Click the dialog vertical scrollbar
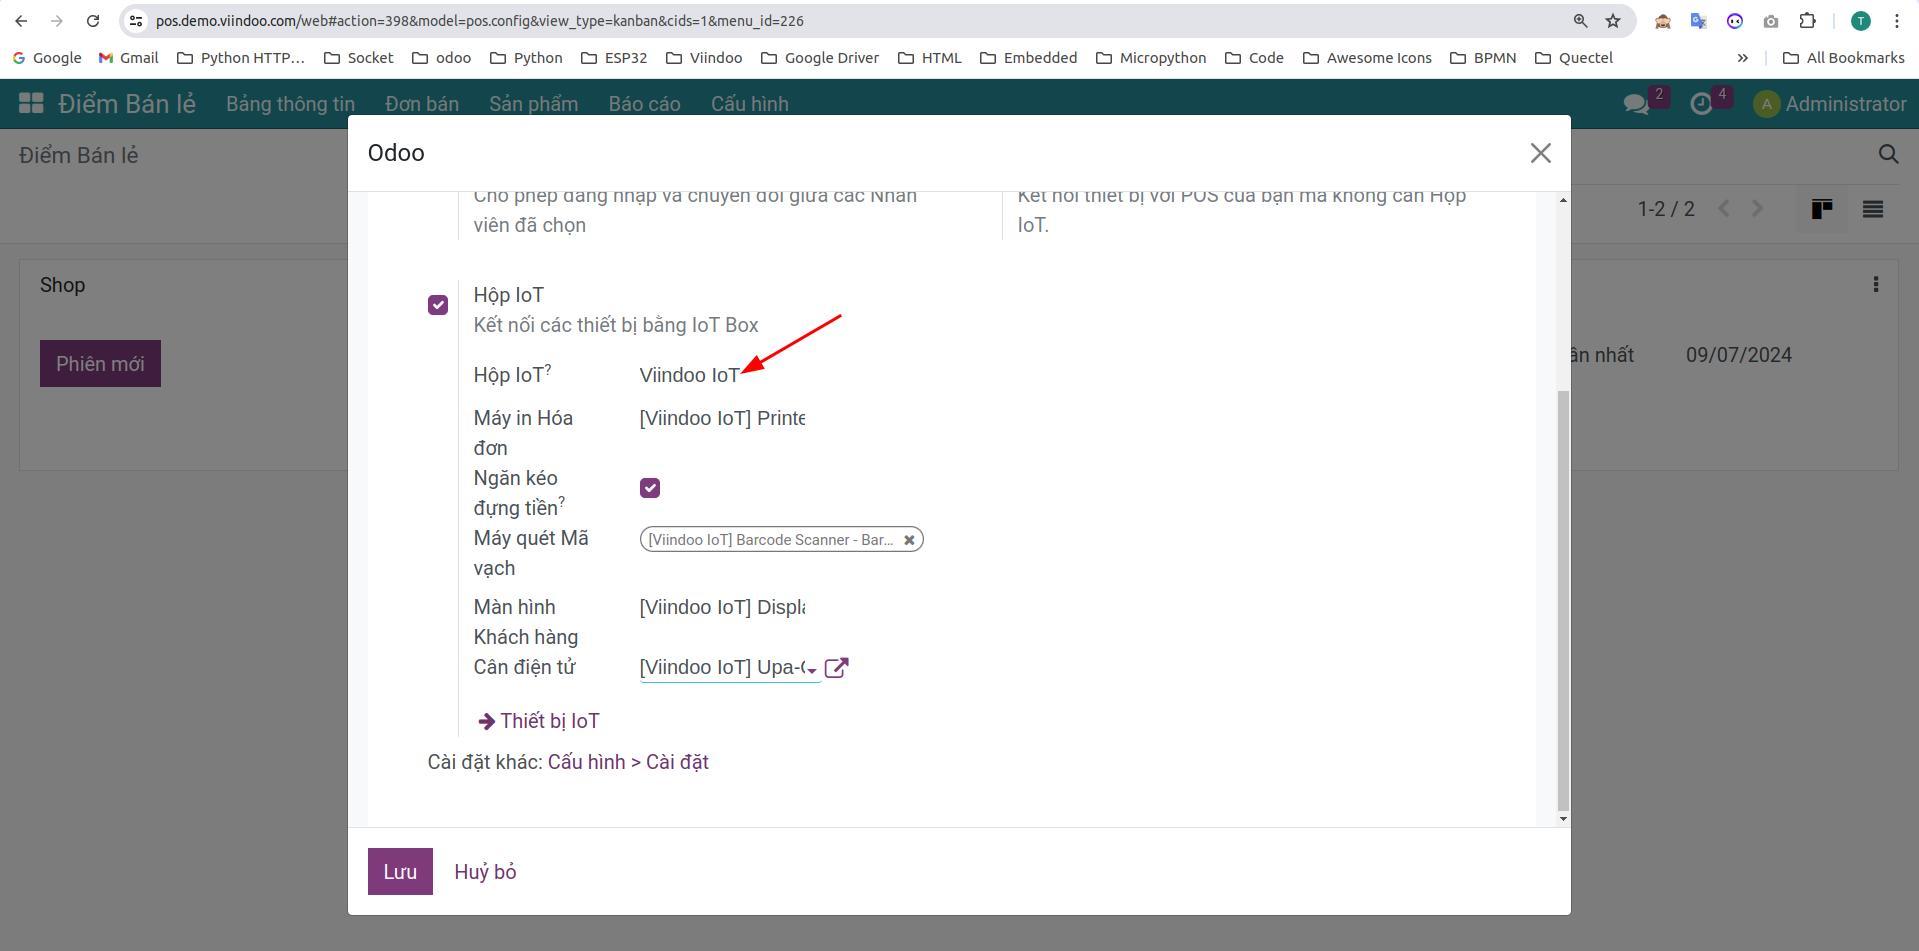Screen dimensions: 1919x951 (1563, 600)
